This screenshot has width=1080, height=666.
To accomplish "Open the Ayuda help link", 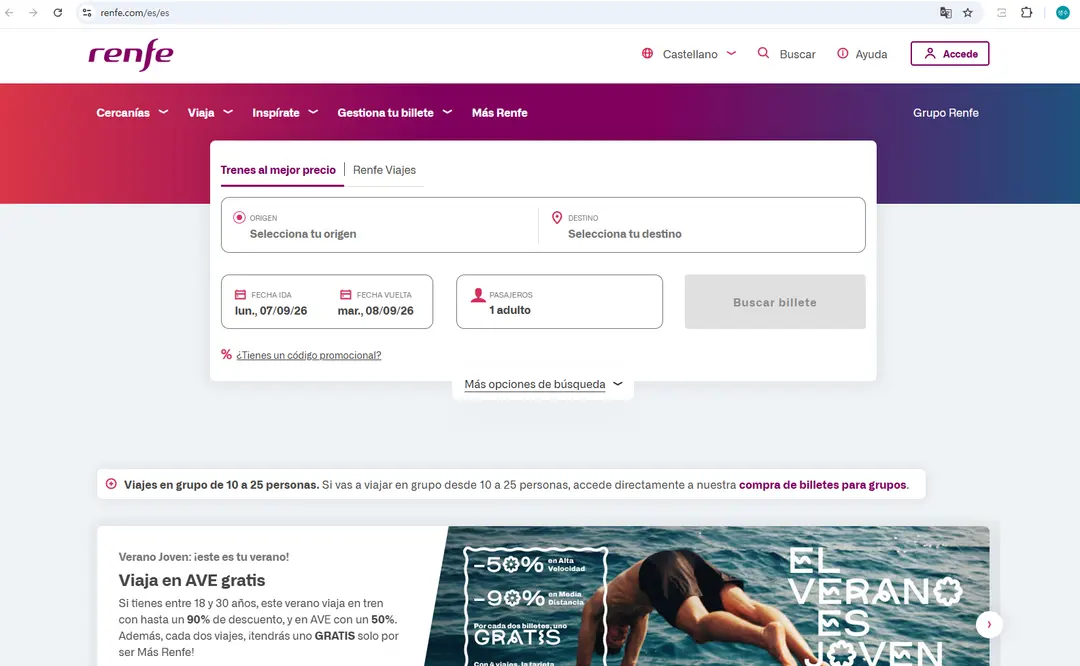I will coord(871,54).
